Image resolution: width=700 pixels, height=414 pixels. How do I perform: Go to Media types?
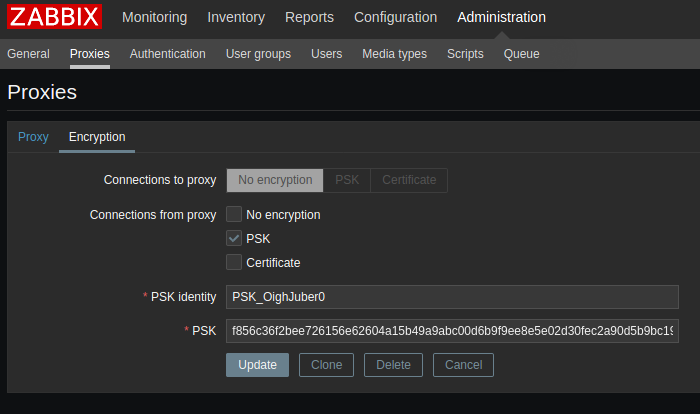tap(394, 54)
